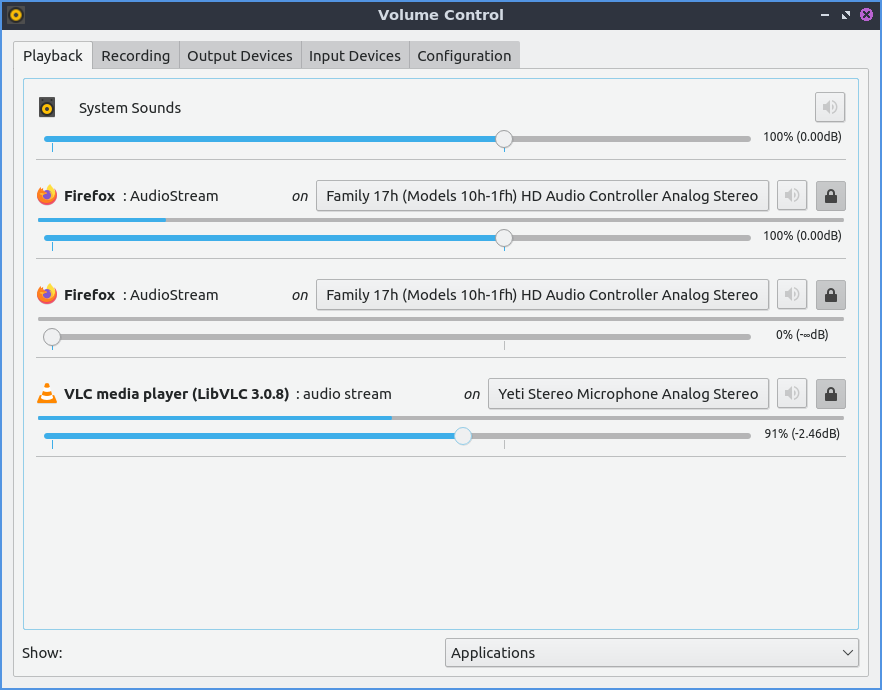Toggle channel lock for second Firefox stream
This screenshot has height=690, width=882.
[830, 295]
